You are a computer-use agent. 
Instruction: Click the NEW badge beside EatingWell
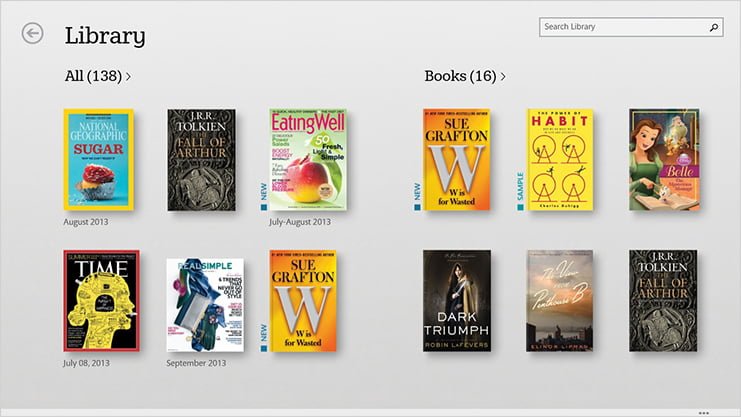(x=264, y=196)
